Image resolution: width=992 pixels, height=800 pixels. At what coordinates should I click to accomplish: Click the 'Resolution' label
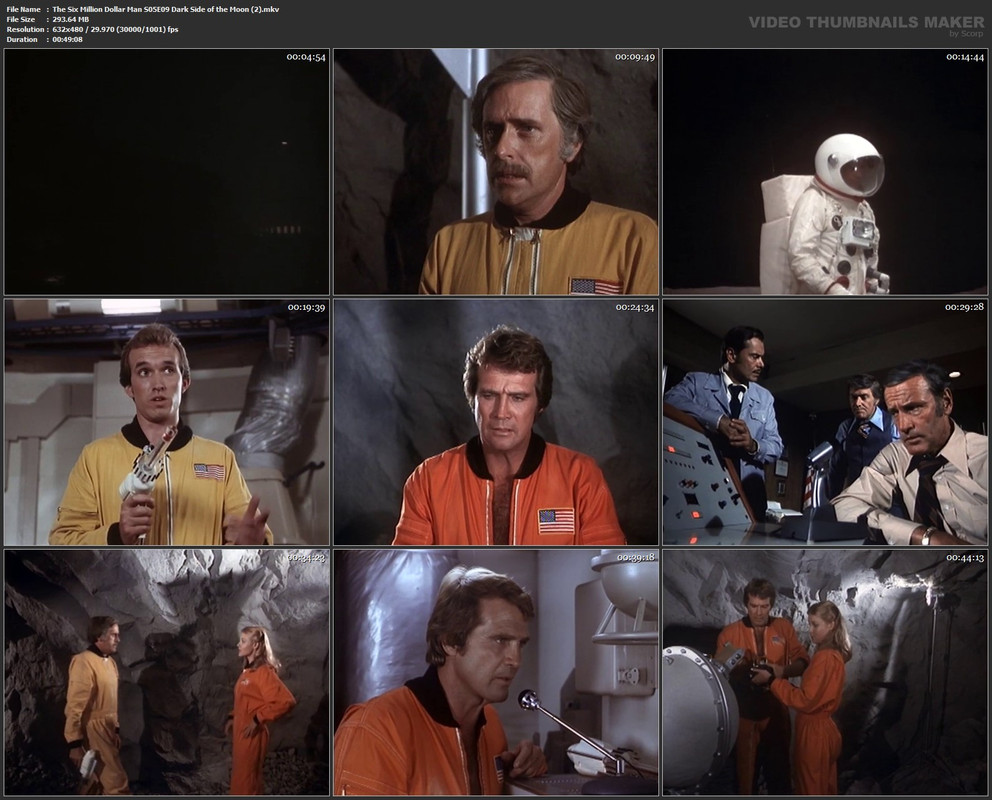[x=25, y=30]
